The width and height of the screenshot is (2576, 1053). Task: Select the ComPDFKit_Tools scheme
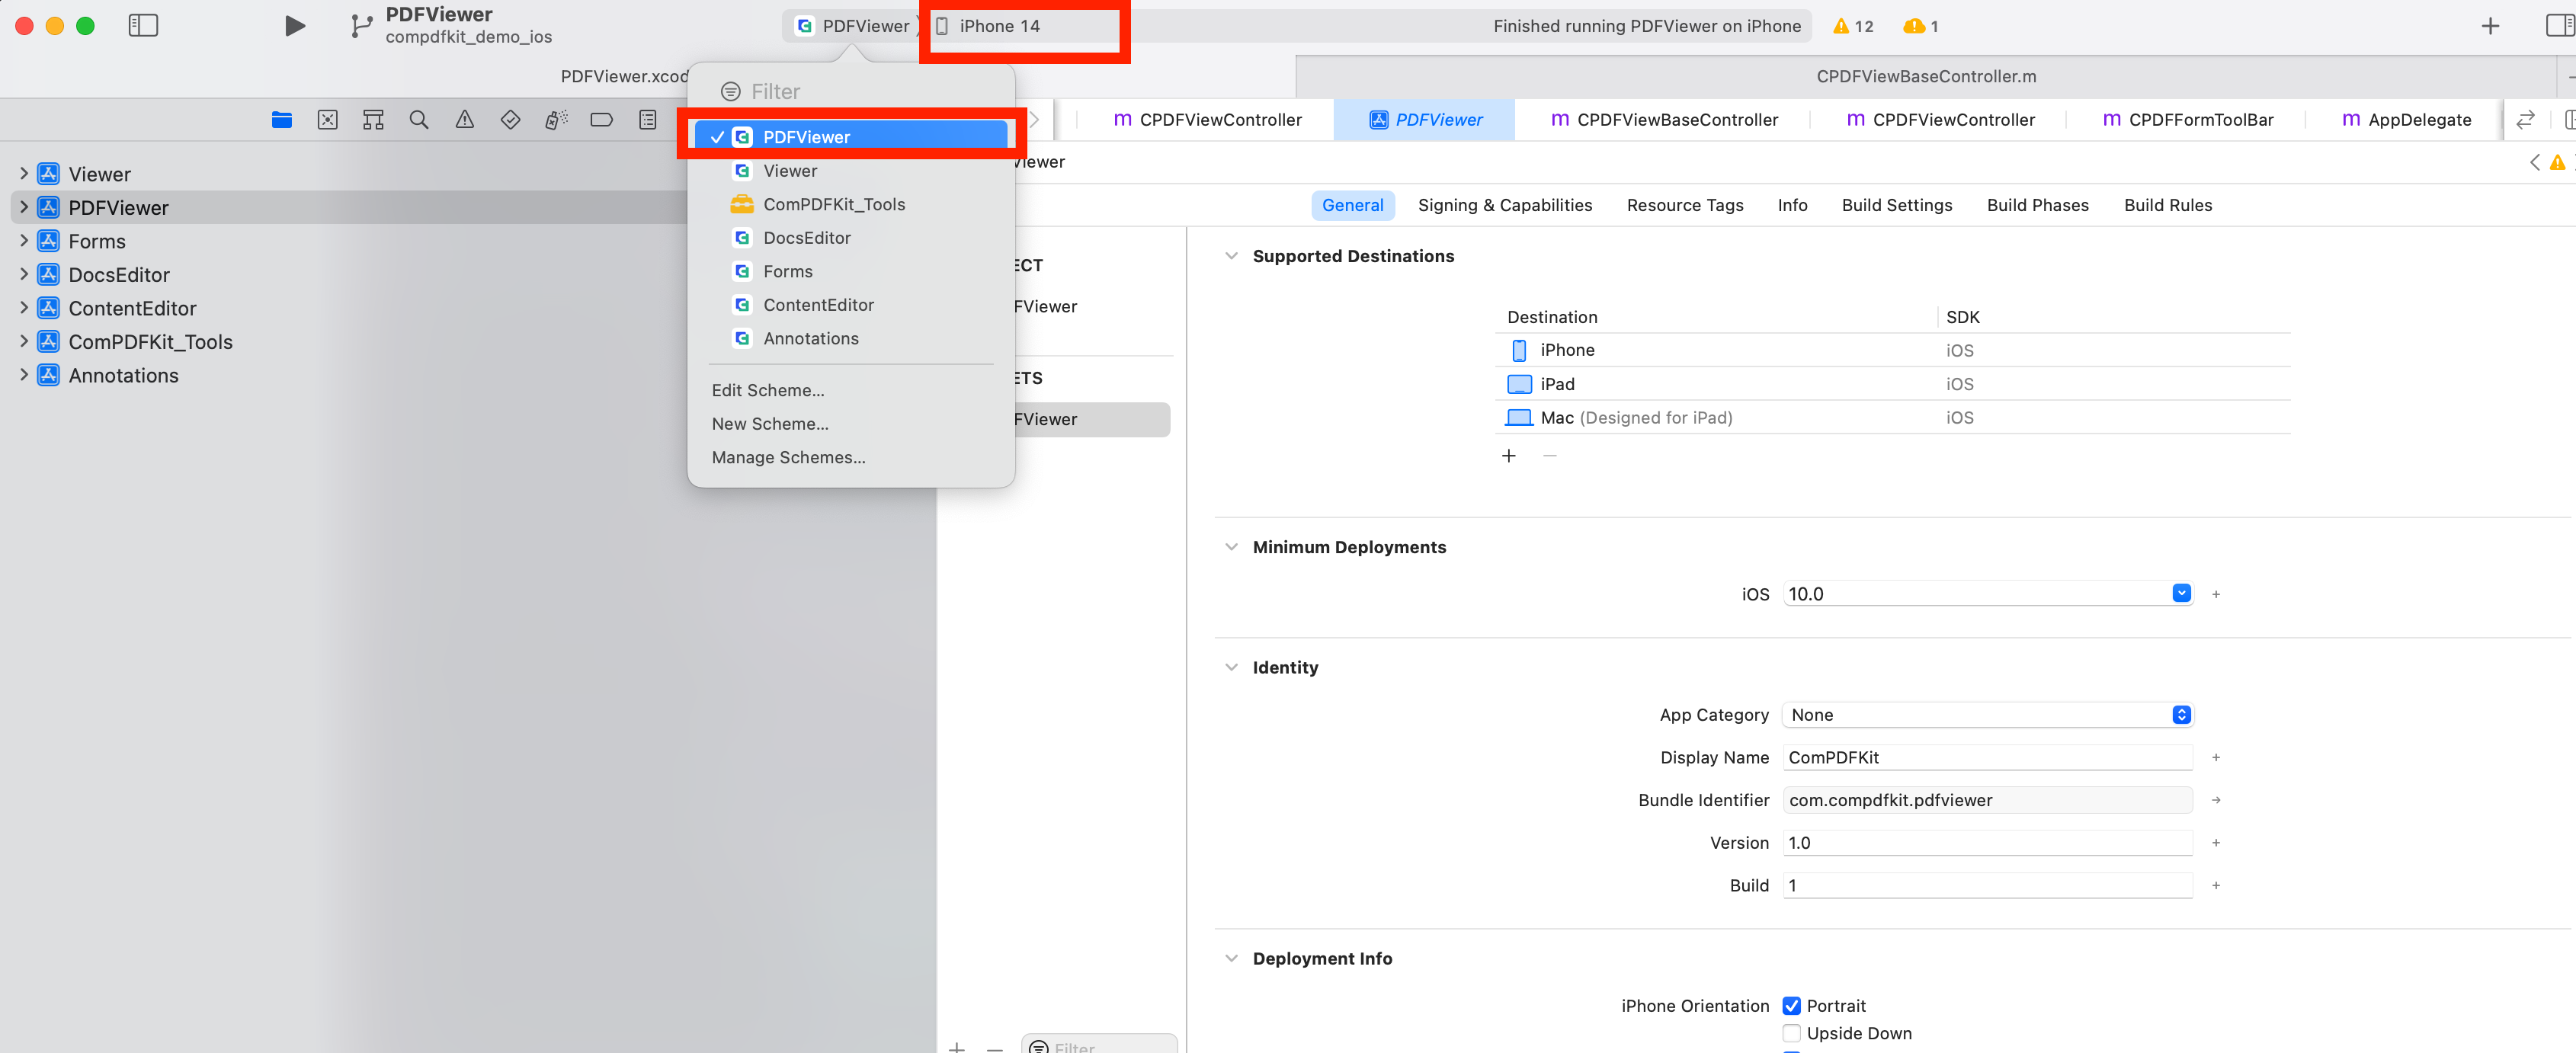click(x=833, y=204)
